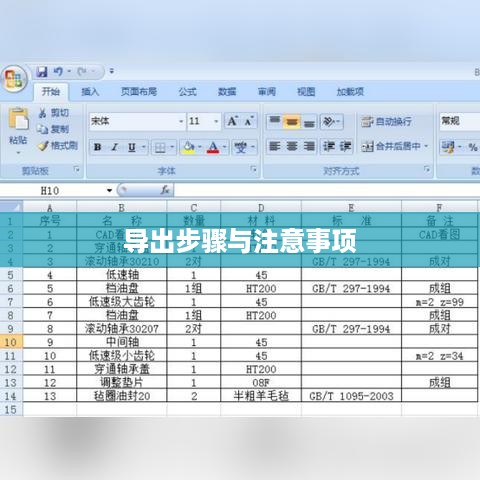
Task: Click the 粘贴 paste icon
Action: tap(18, 119)
